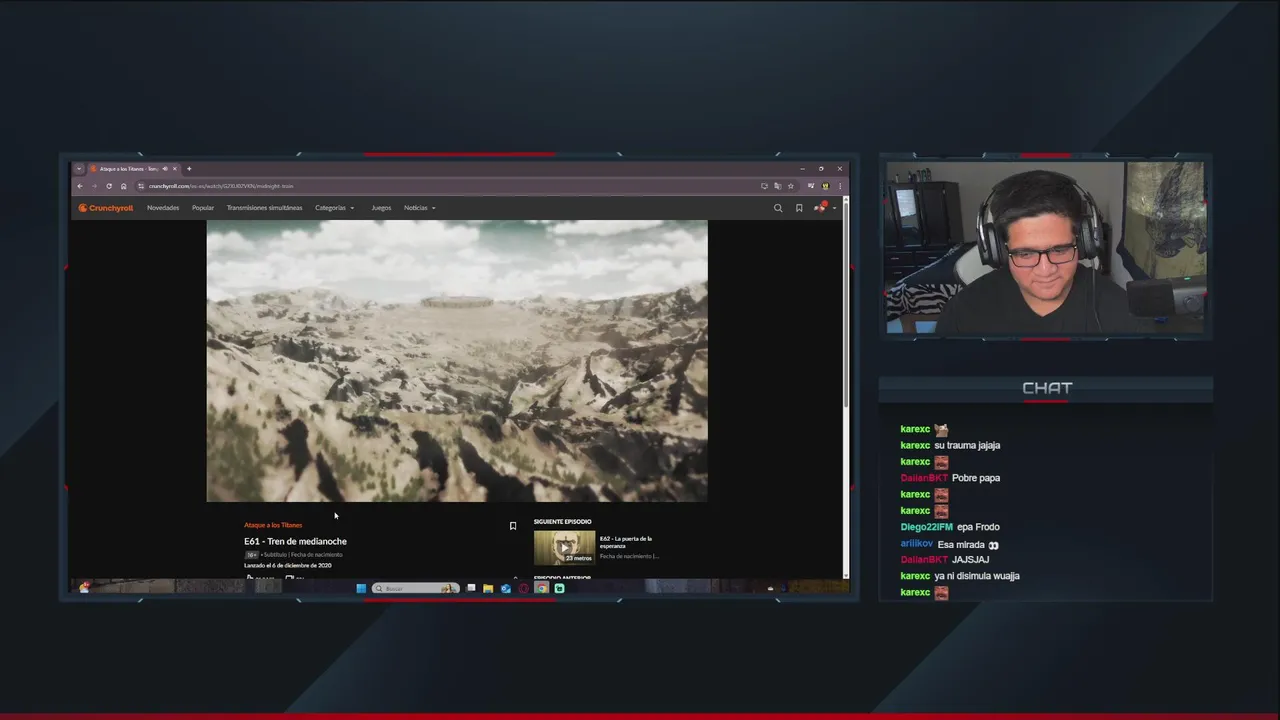The image size is (1280, 720).
Task: Open the green app icon on taskbar
Action: coord(559,588)
